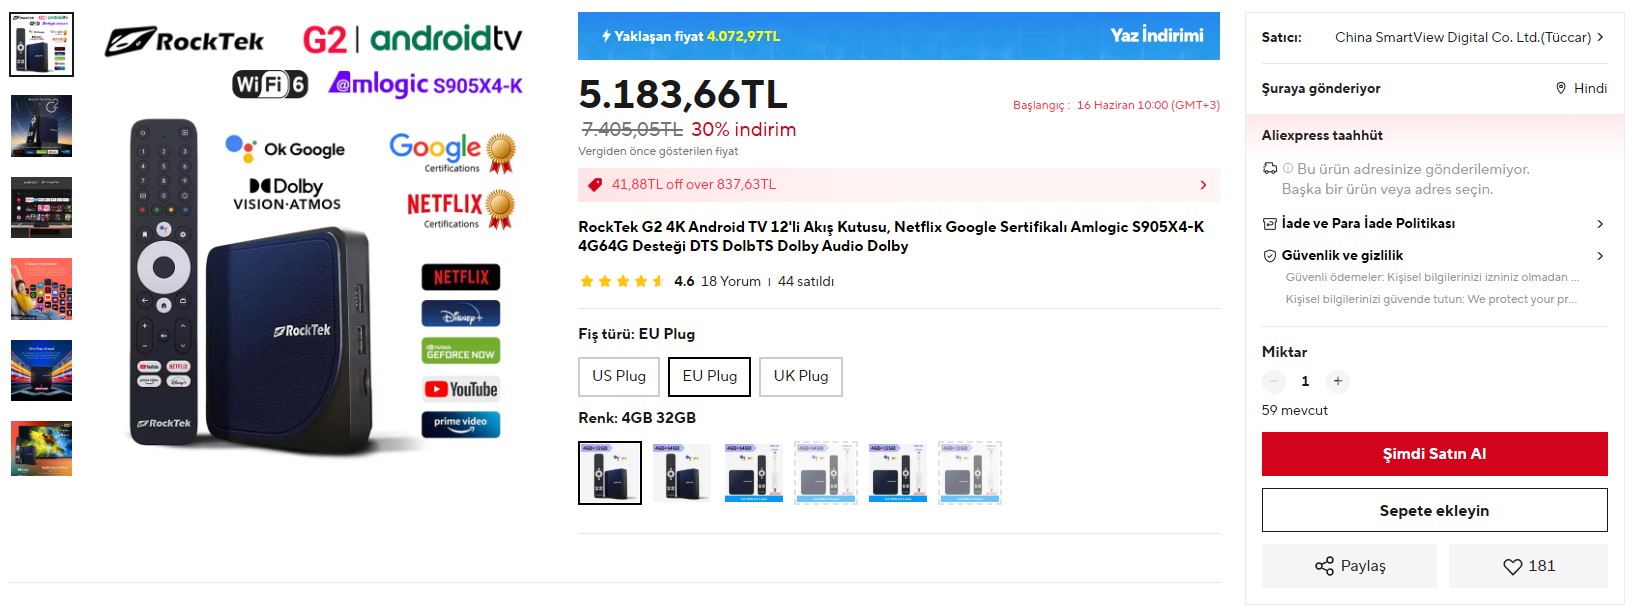Select the UK Plug option
This screenshot has width=1637, height=609.
(801, 377)
